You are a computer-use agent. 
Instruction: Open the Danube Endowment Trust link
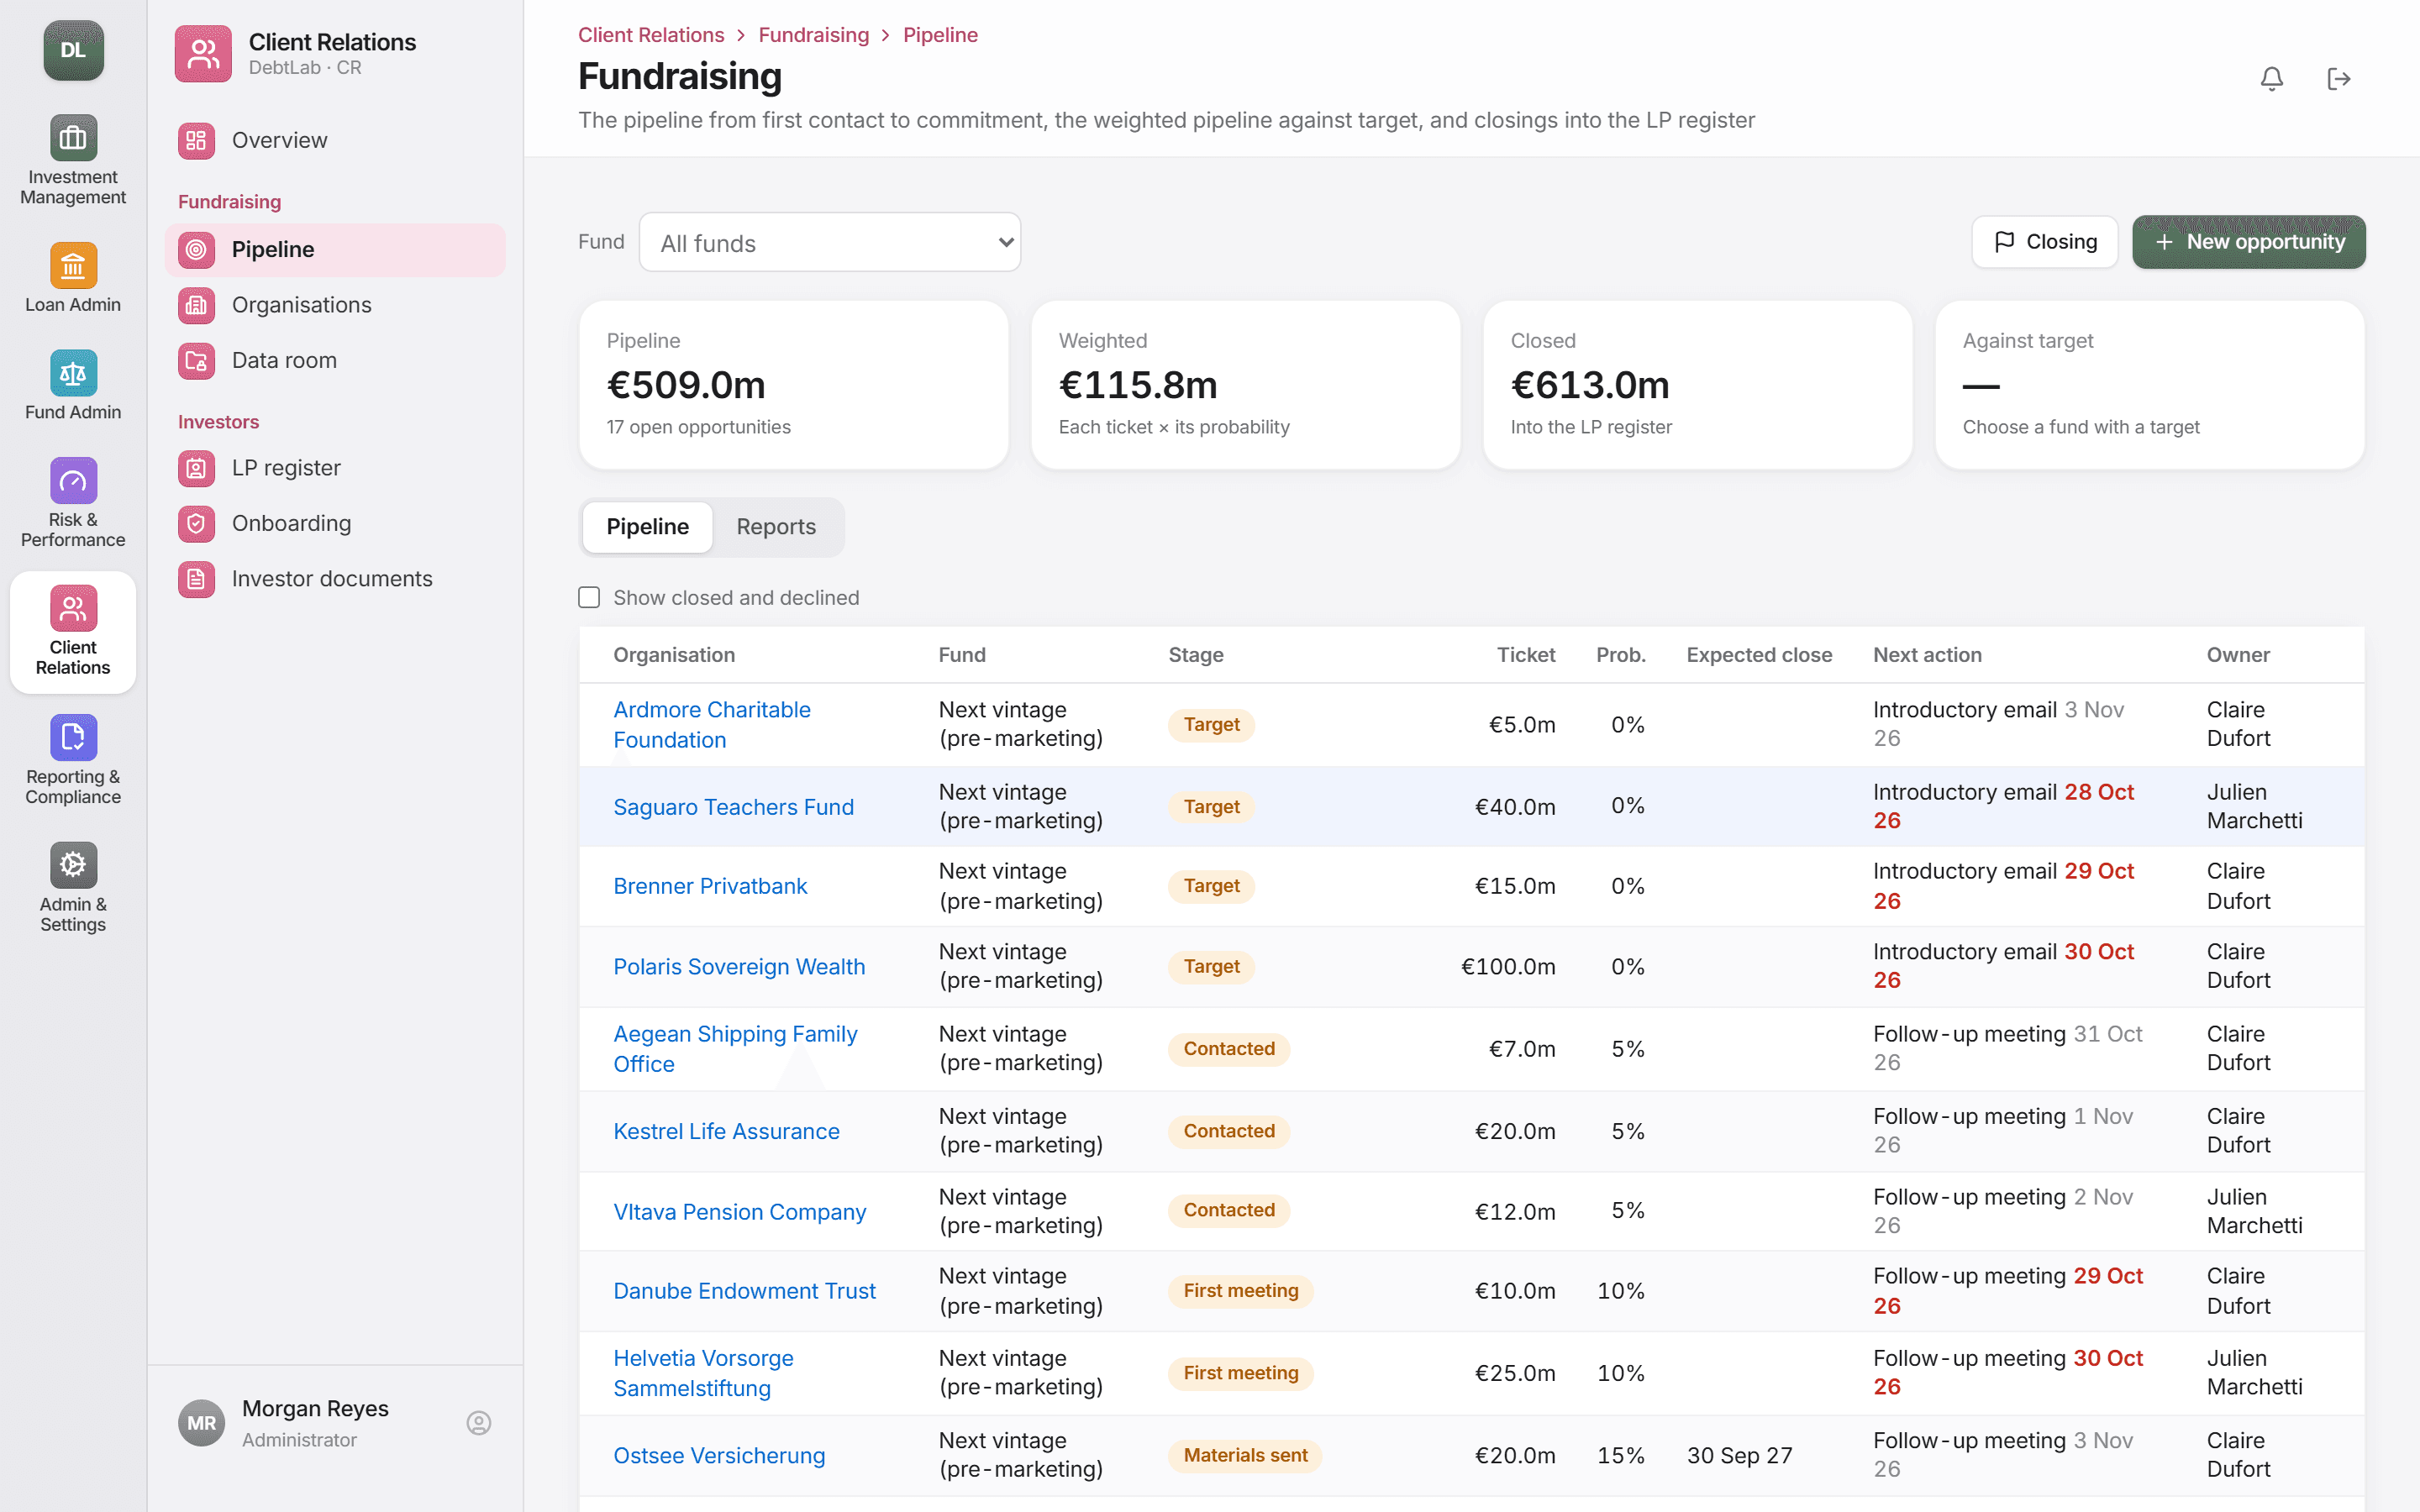744,1291
